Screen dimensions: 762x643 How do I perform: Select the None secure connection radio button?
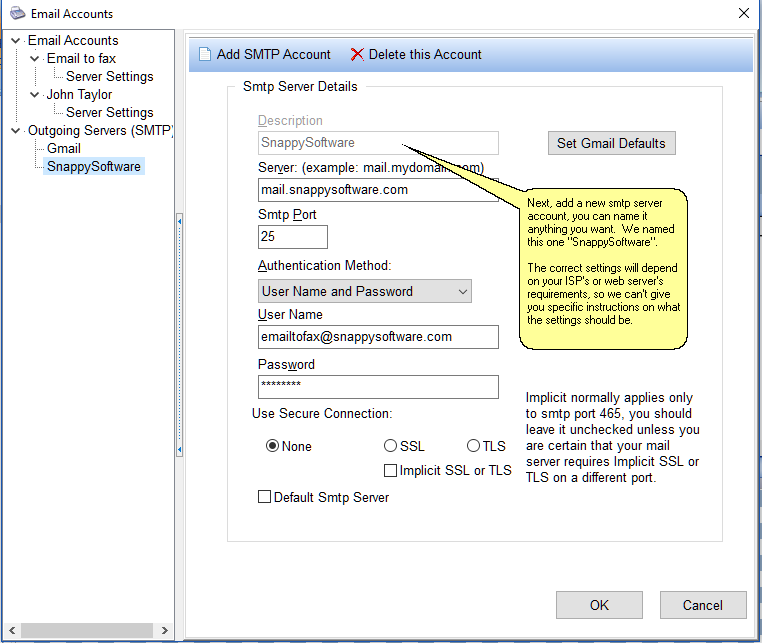(x=272, y=446)
